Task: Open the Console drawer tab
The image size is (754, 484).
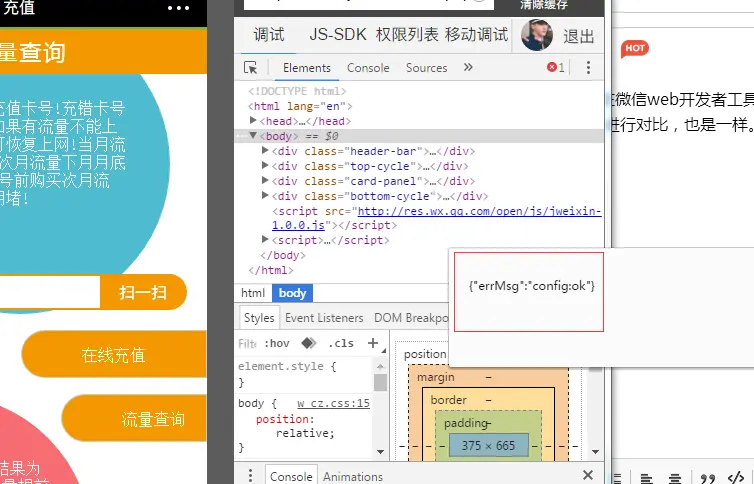Action: [291, 476]
